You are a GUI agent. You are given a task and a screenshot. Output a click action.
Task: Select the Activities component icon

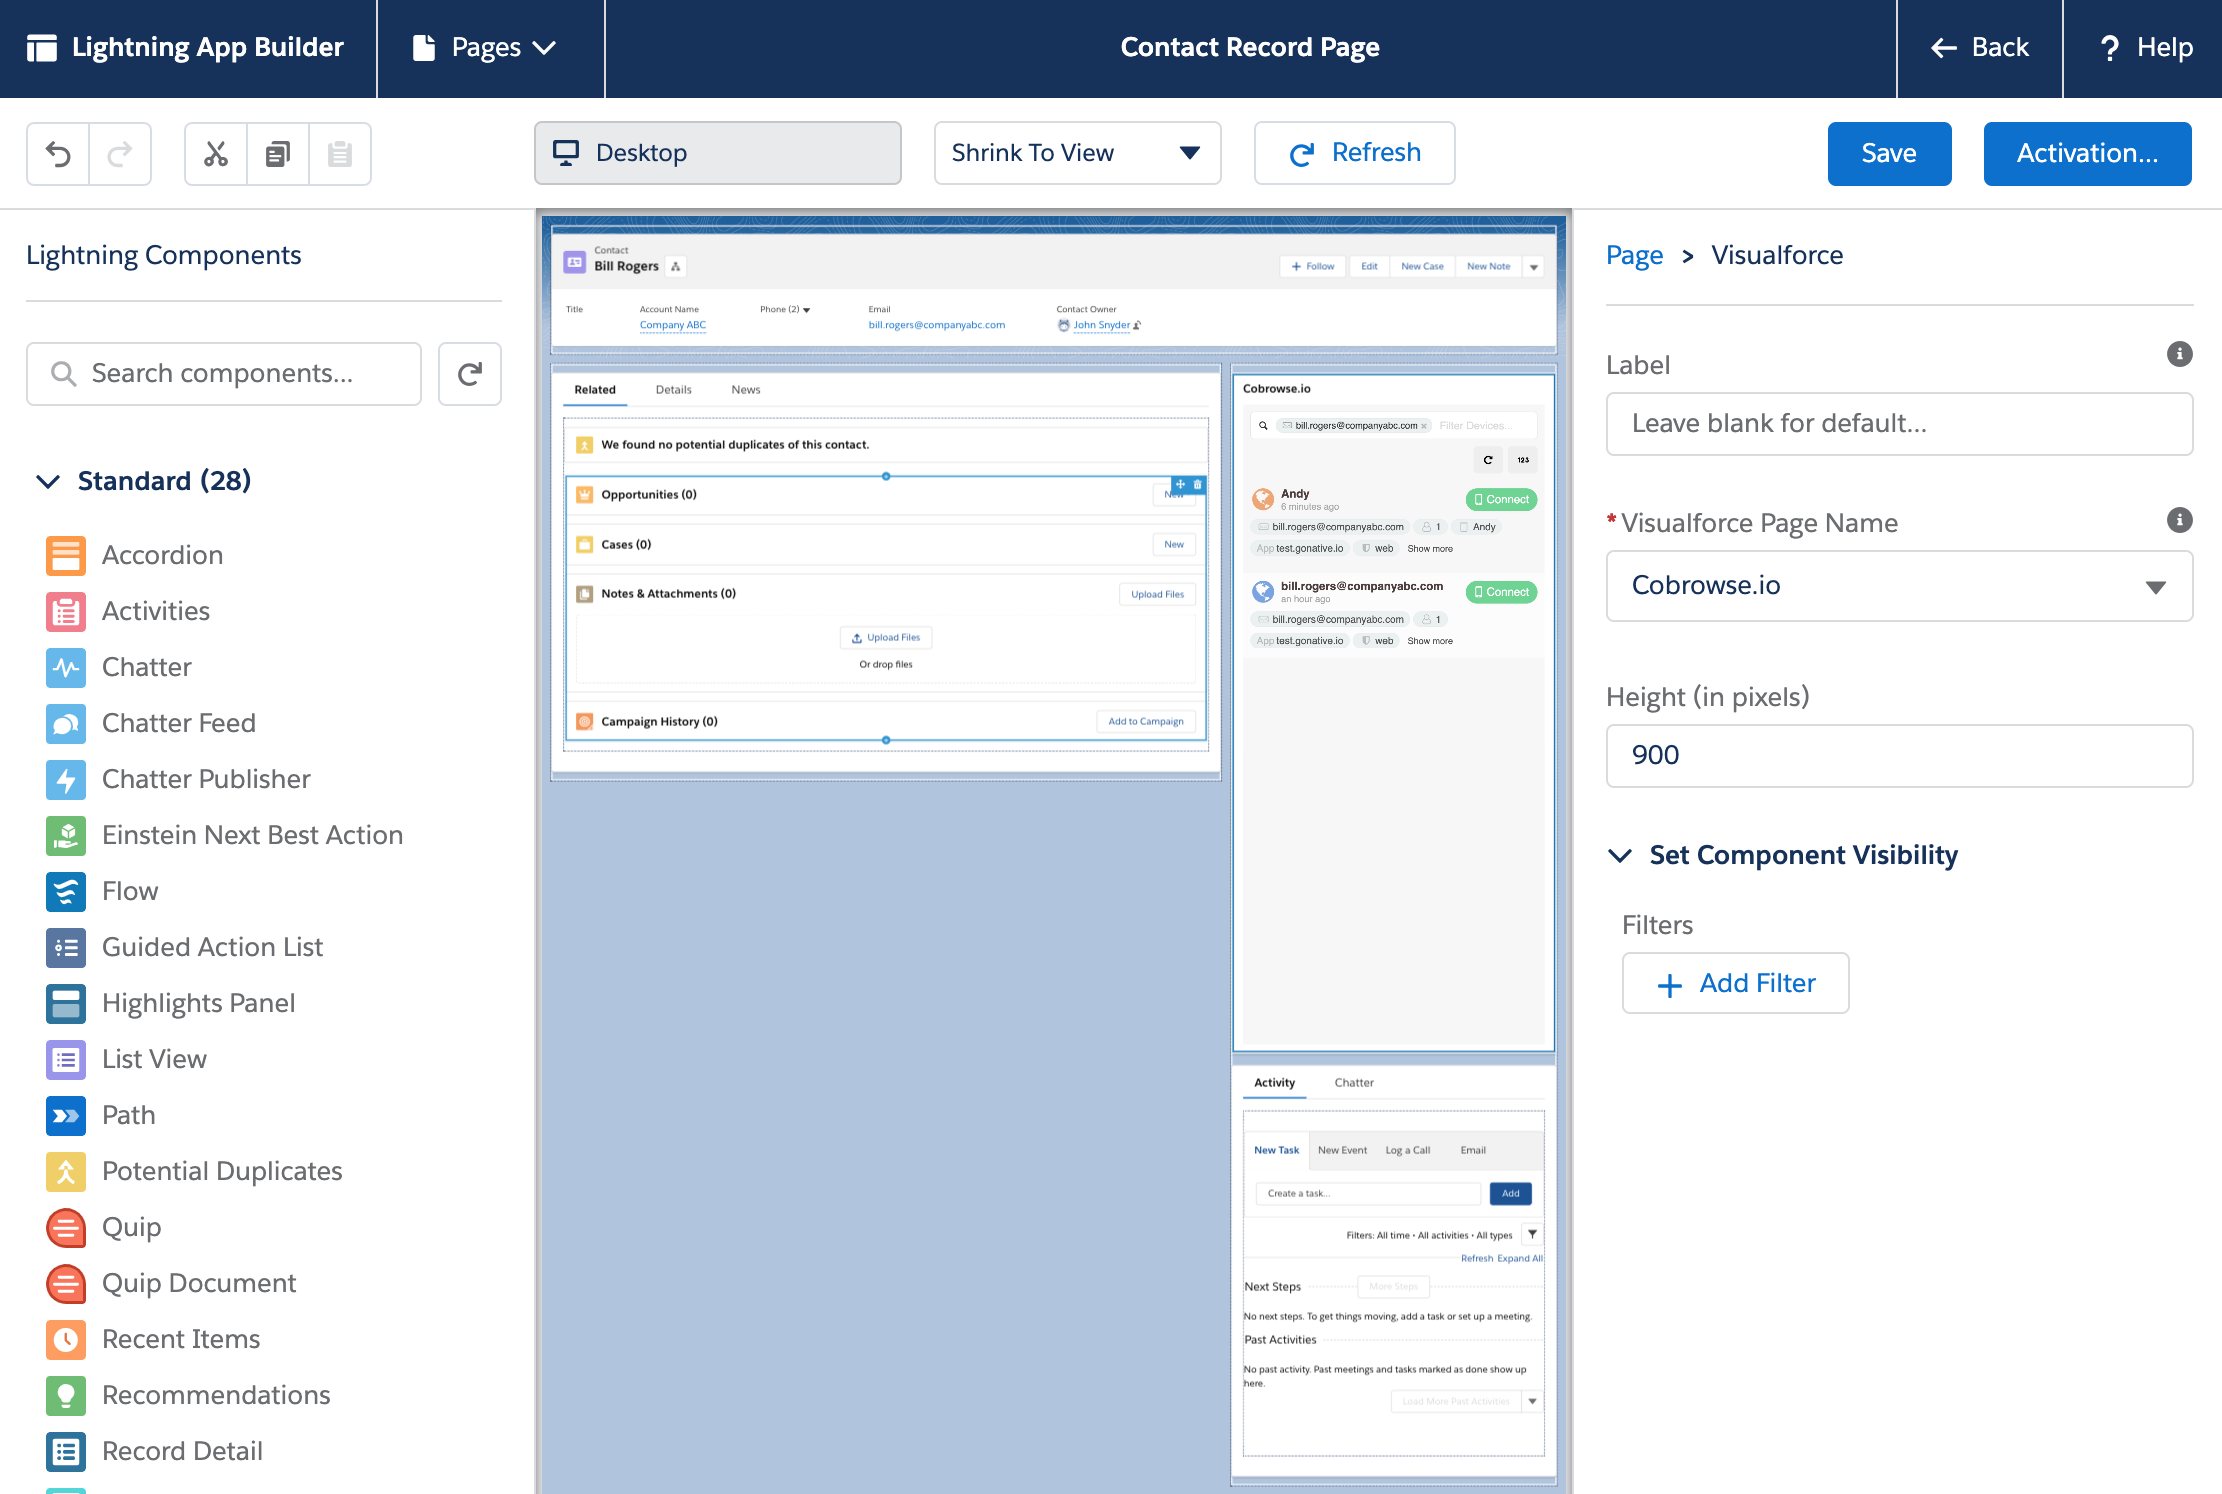point(66,611)
